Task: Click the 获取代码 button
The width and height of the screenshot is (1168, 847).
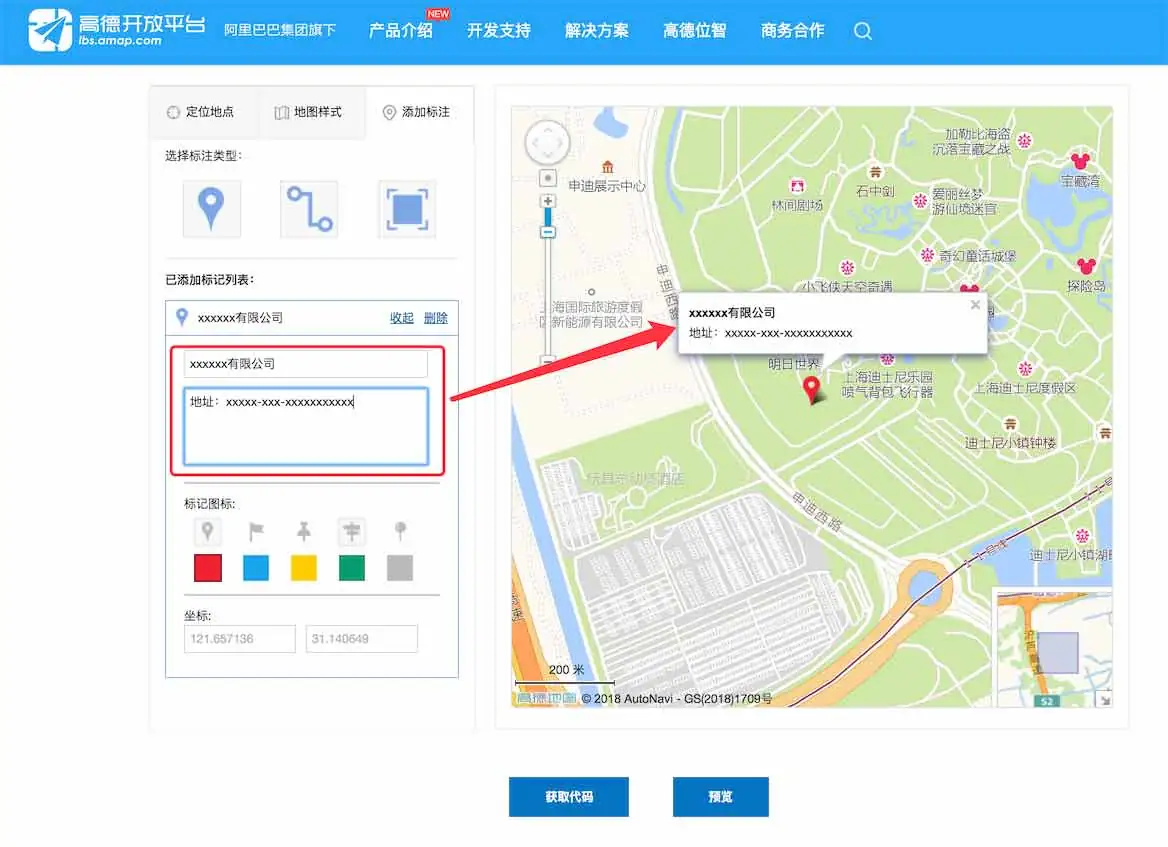Action: pyautogui.click(x=568, y=797)
